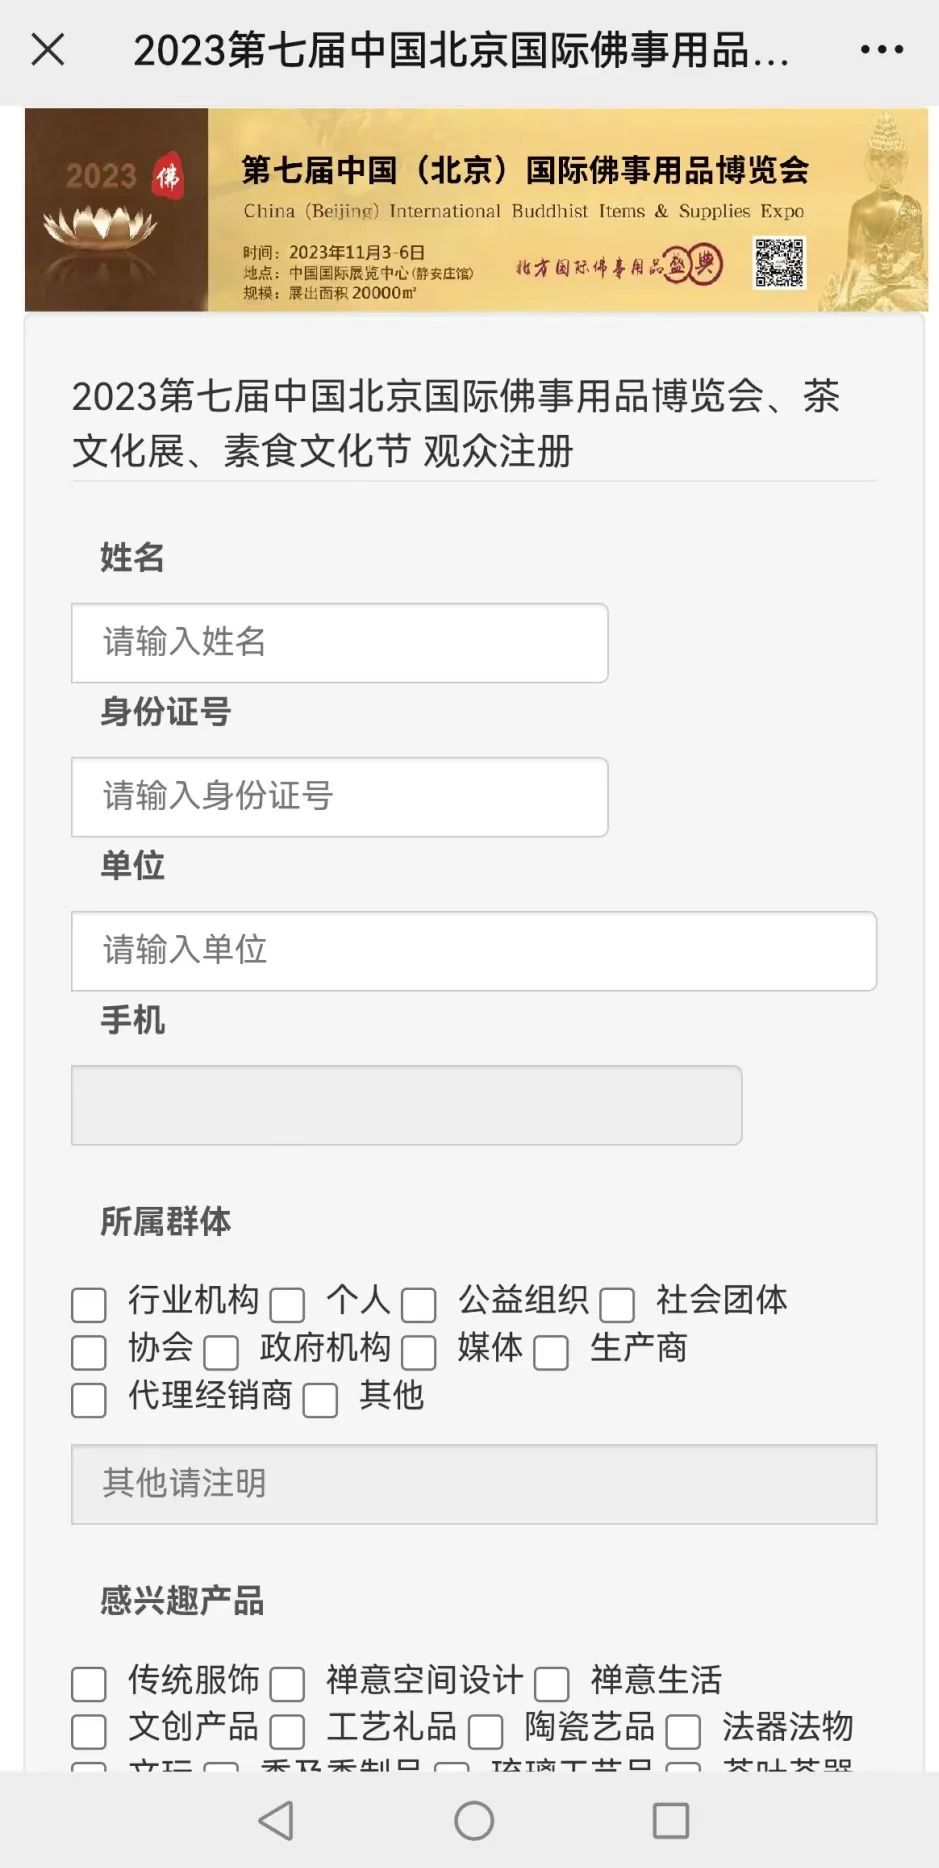This screenshot has height=1868, width=939.
Task: Focus the 姓名 name input field
Action: (x=339, y=642)
